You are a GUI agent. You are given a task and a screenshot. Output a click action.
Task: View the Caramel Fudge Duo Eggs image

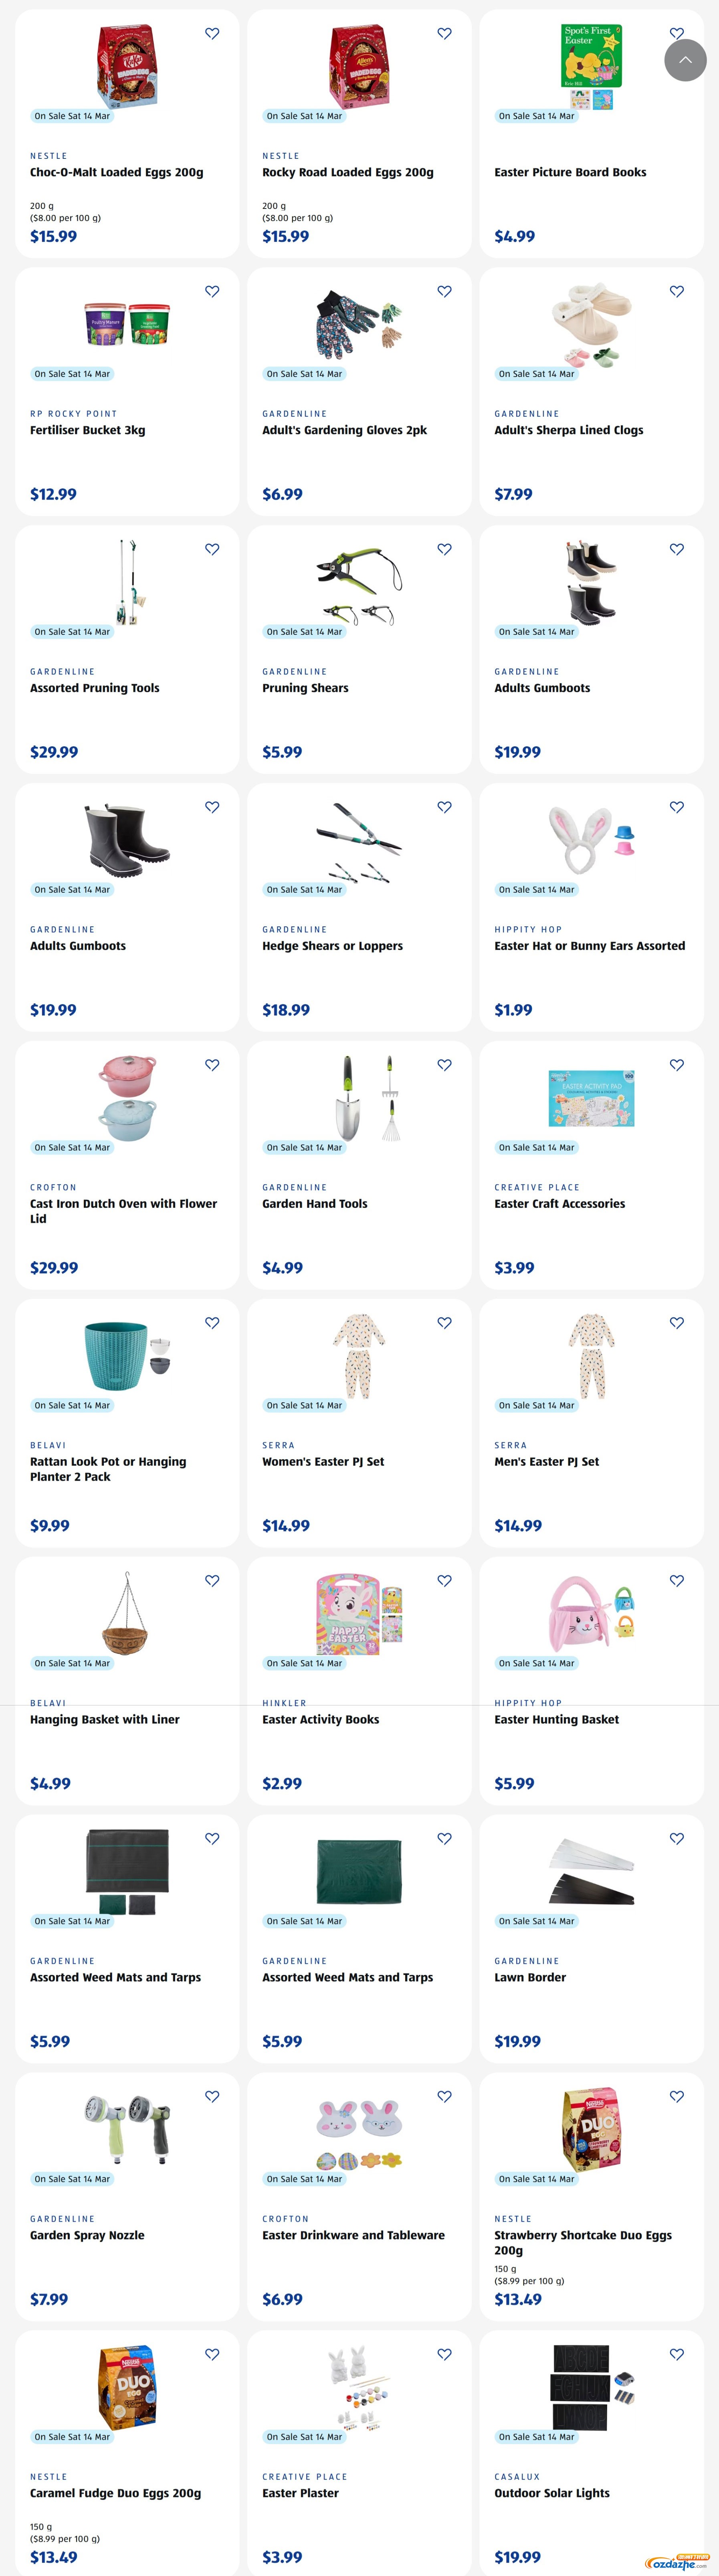point(127,2387)
